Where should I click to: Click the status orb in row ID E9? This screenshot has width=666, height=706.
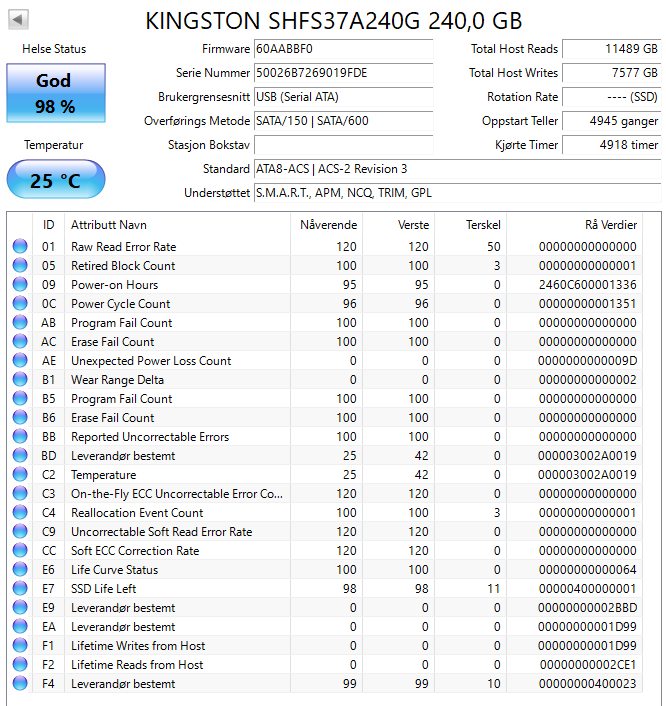point(20,607)
